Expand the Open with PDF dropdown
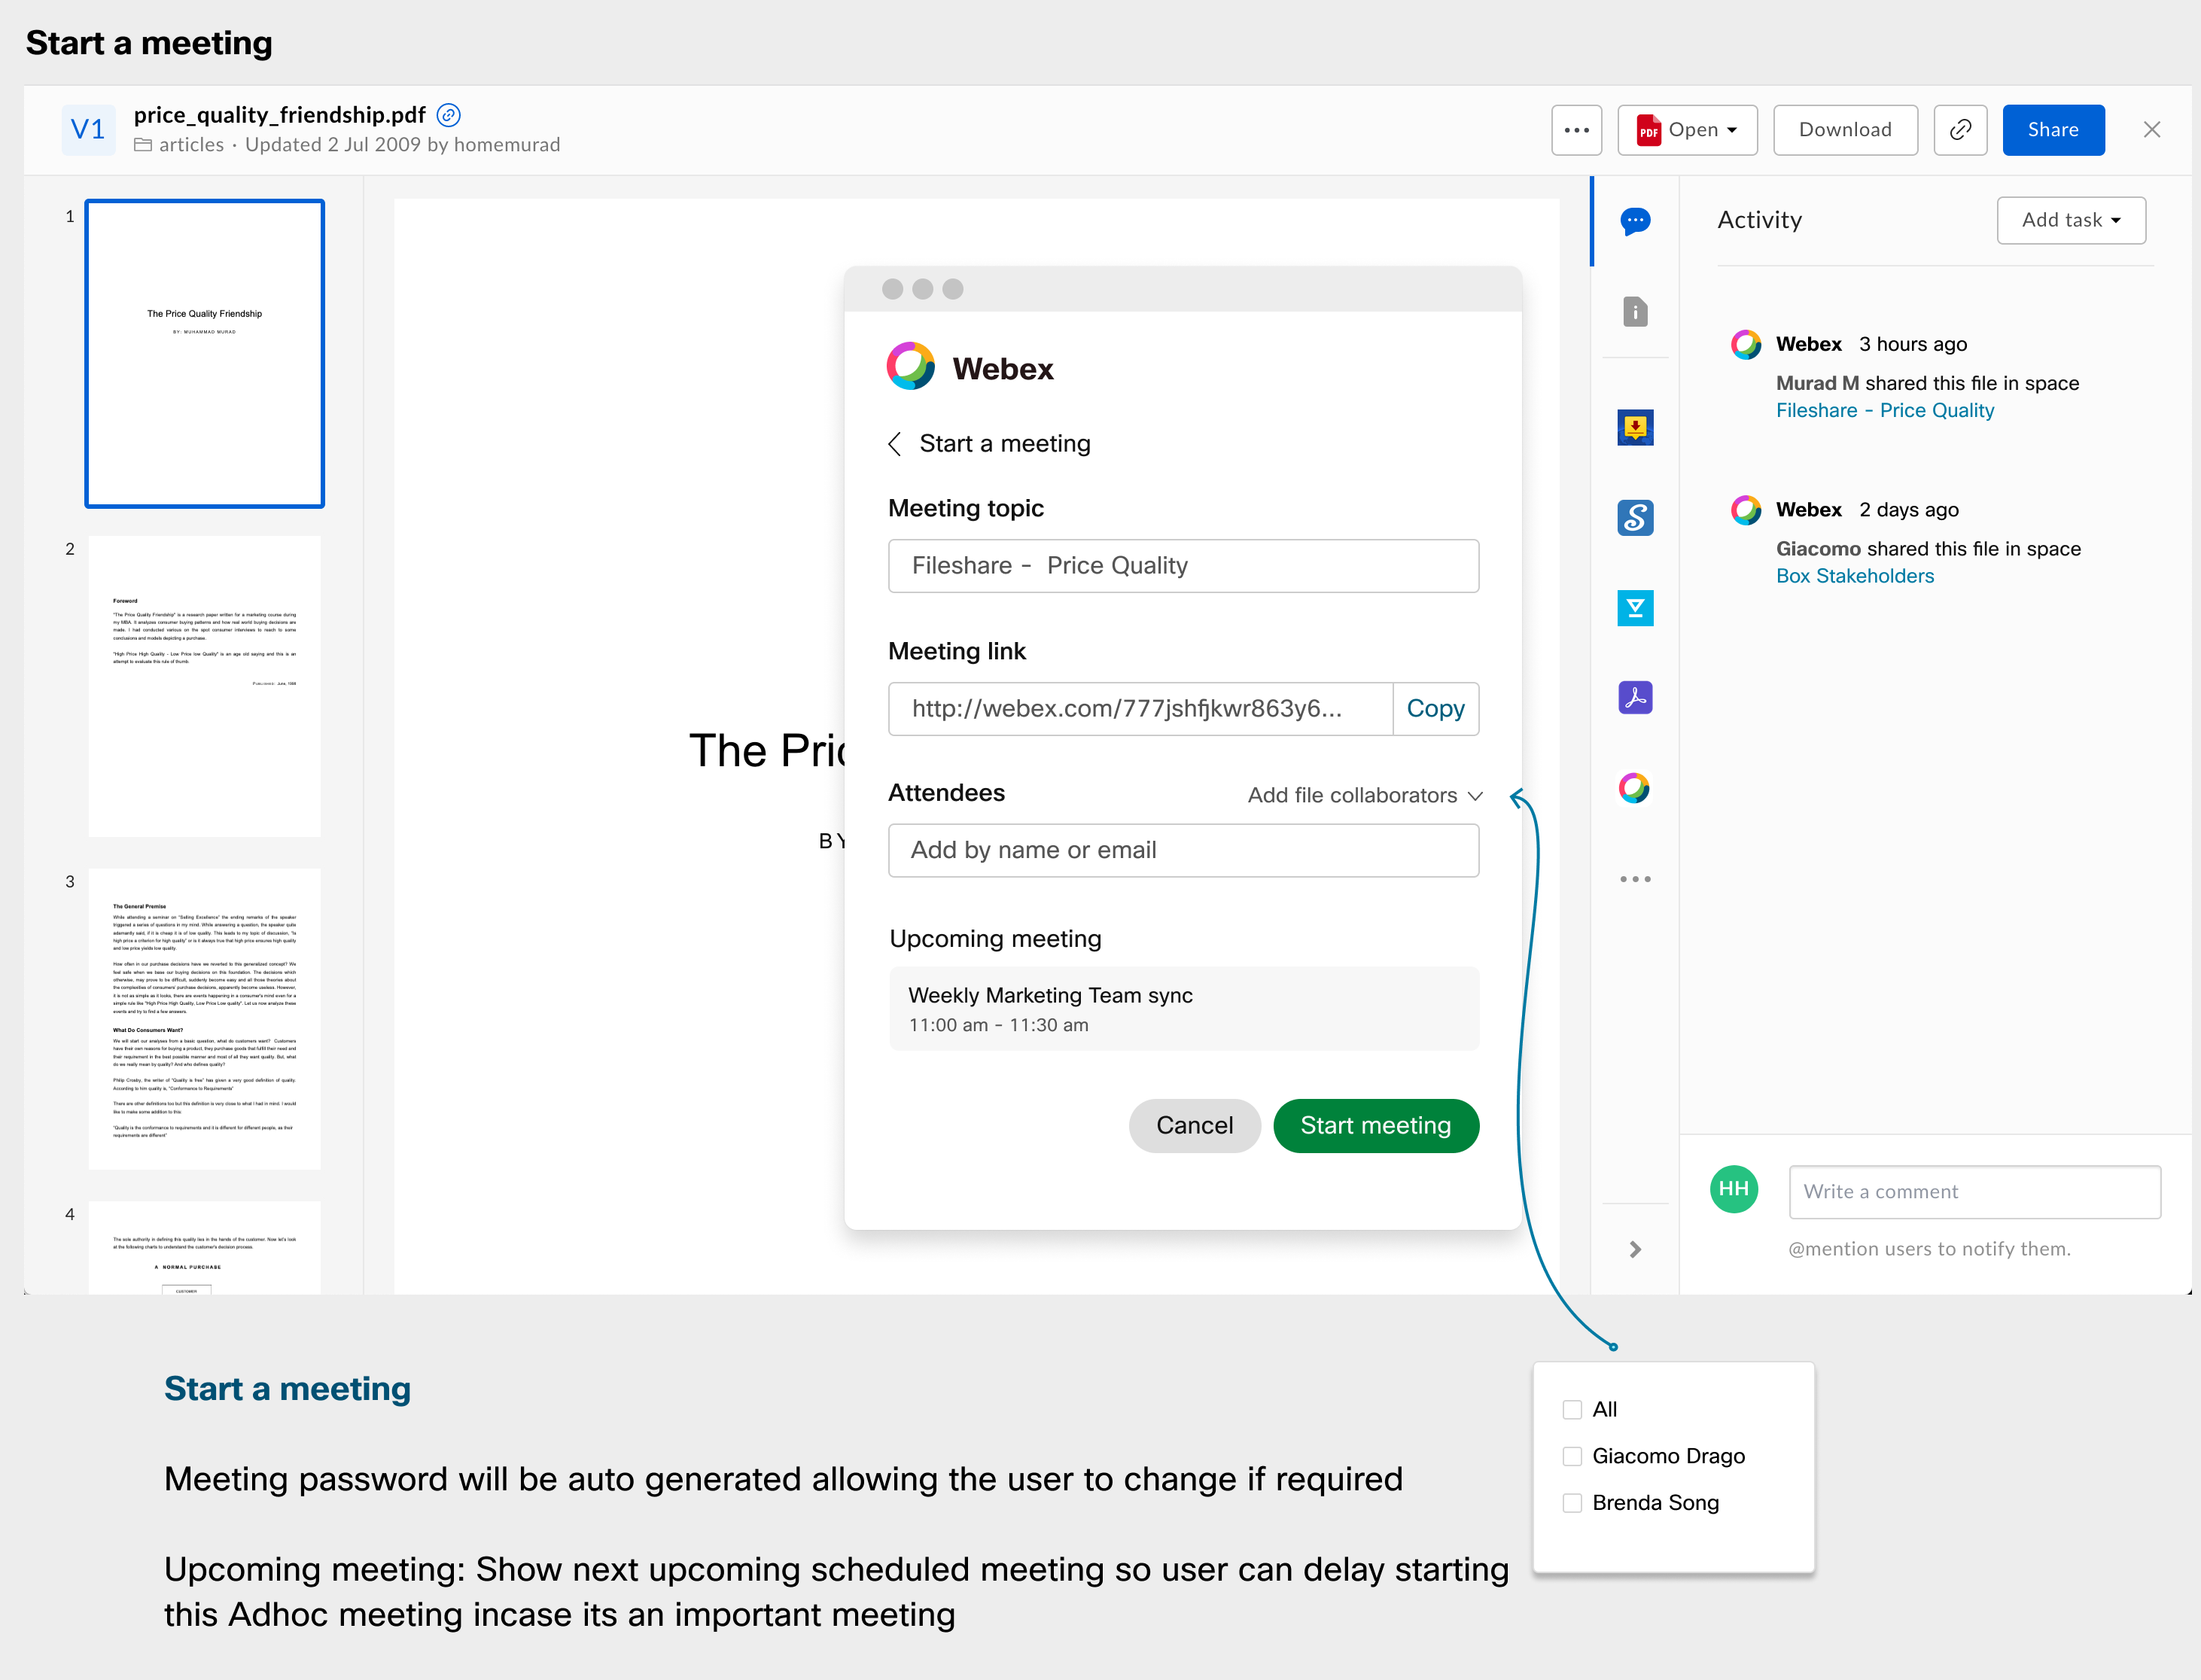Viewport: 2201px width, 1680px height. click(1687, 130)
